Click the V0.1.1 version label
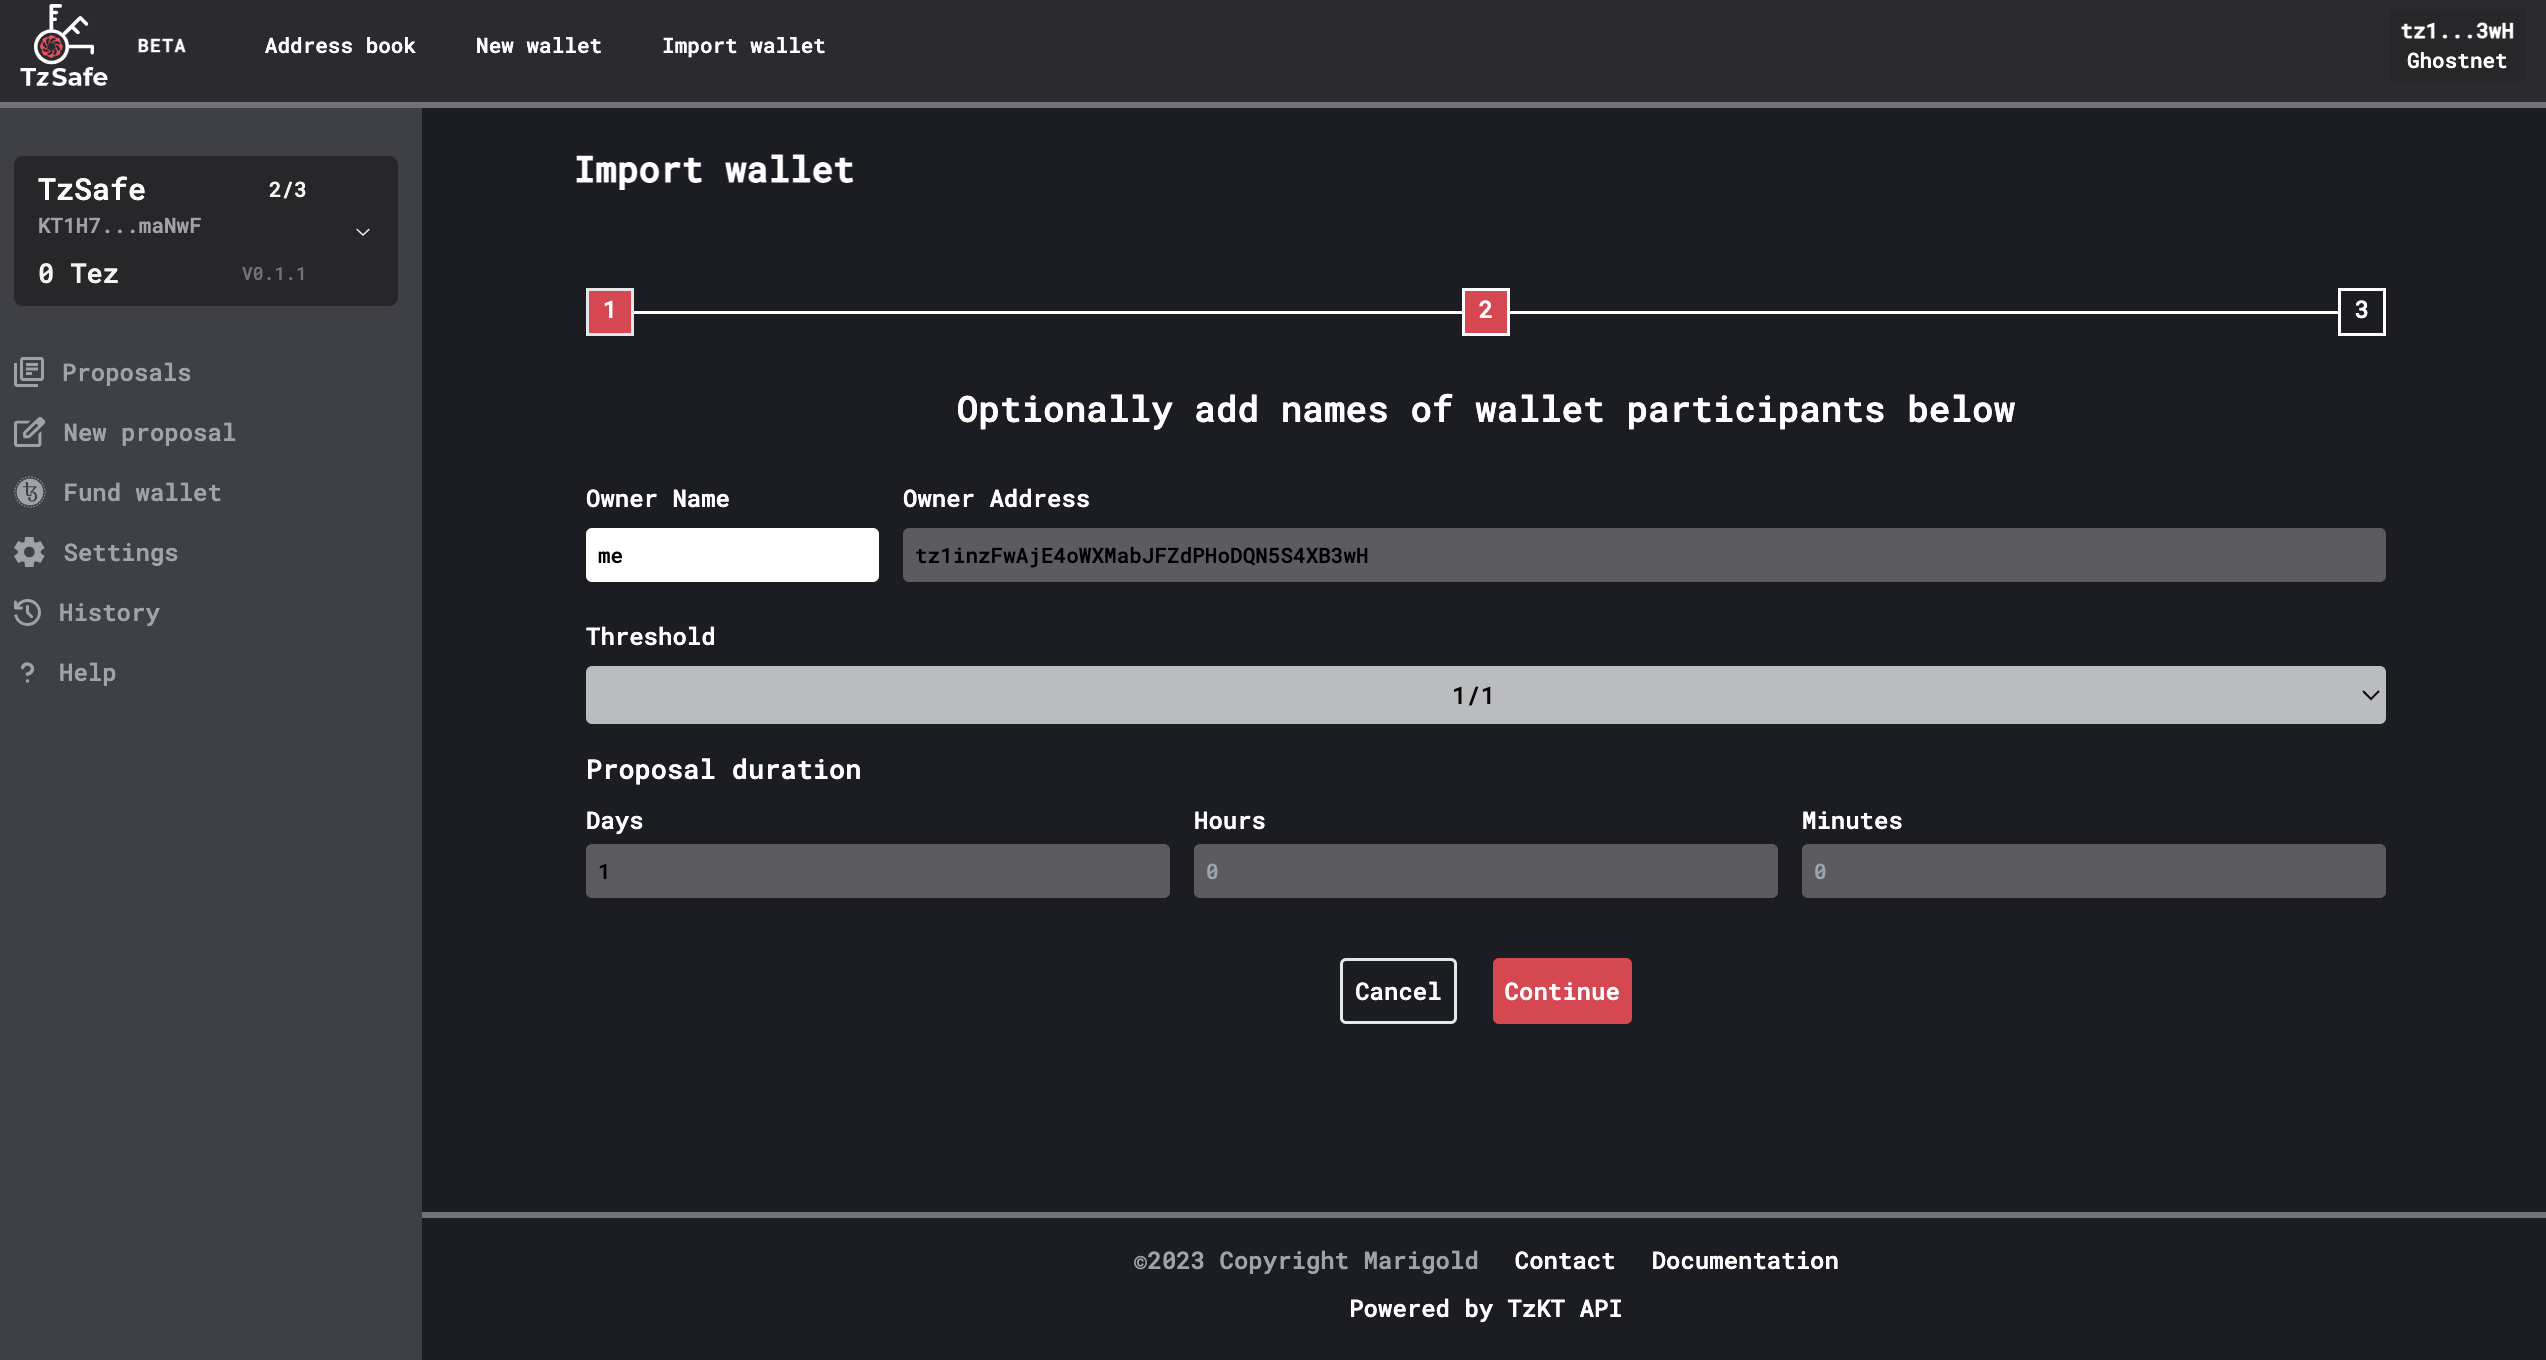This screenshot has height=1360, width=2546. [273, 274]
